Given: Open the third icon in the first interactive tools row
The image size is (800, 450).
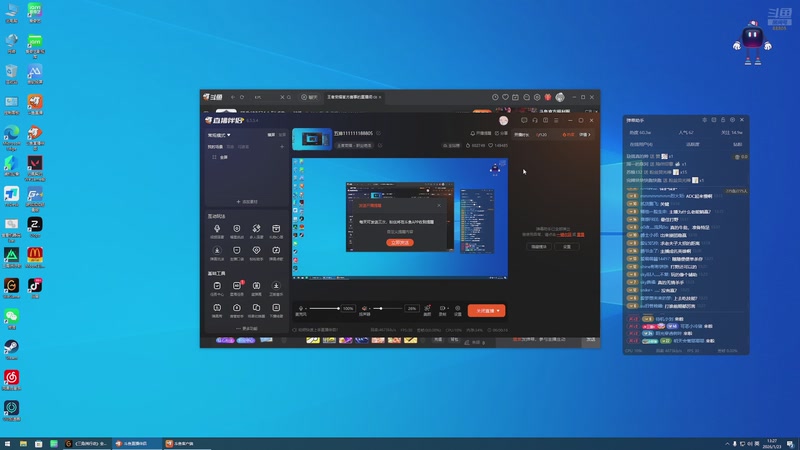Looking at the screenshot, I should pyautogui.click(x=256, y=229).
